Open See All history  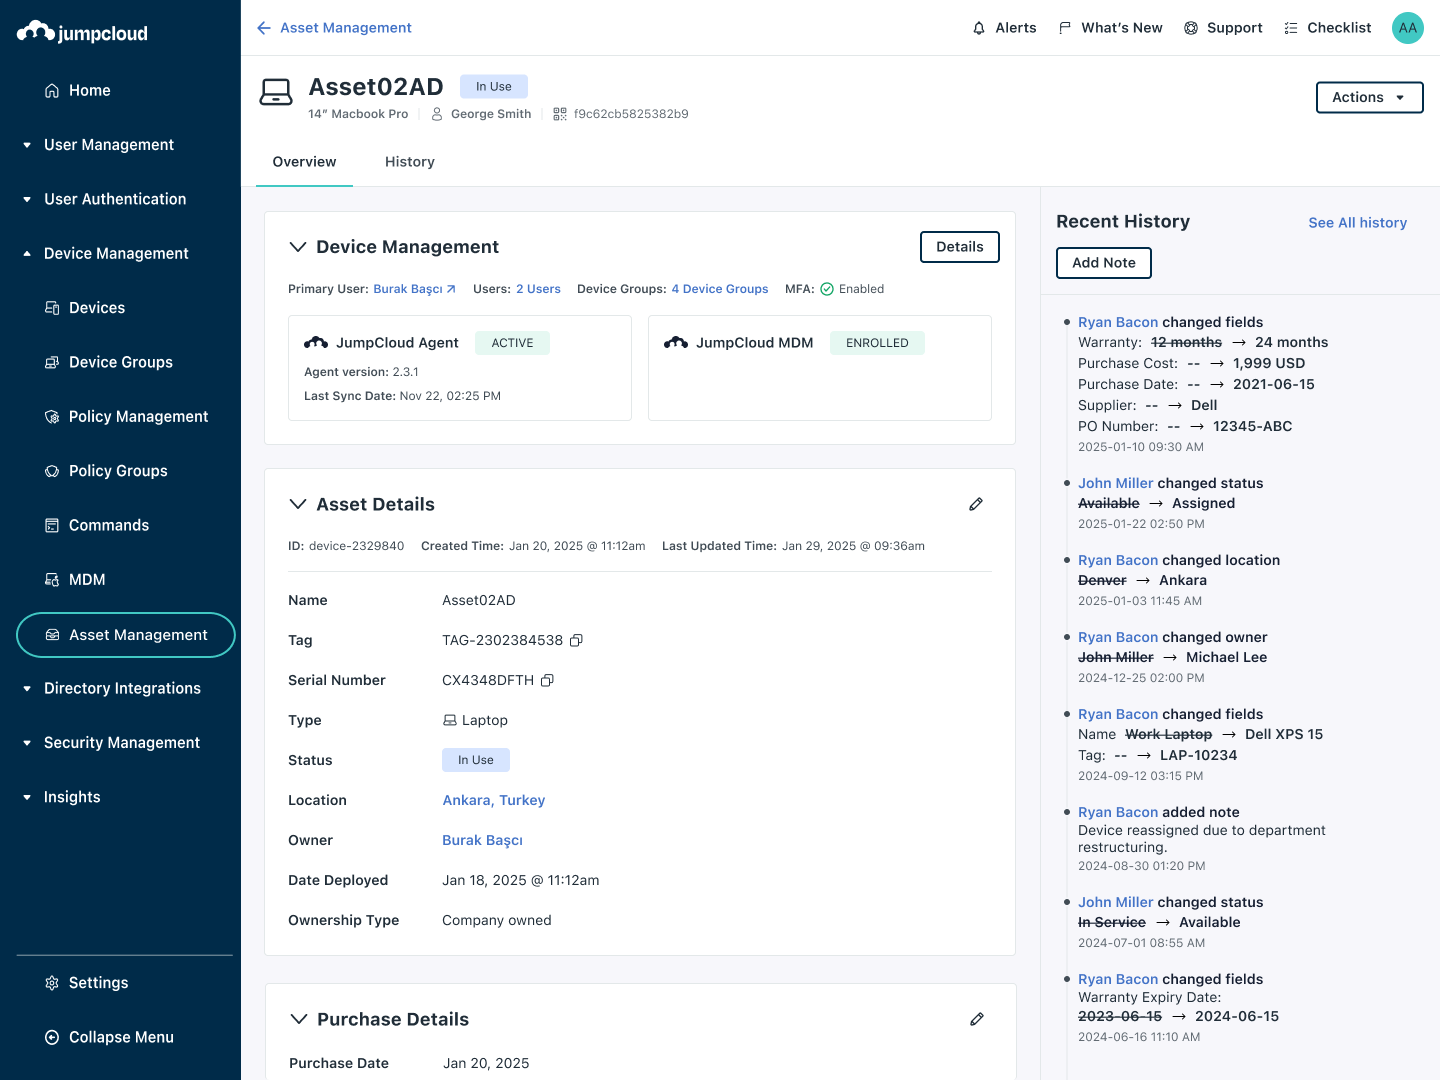[x=1357, y=222]
